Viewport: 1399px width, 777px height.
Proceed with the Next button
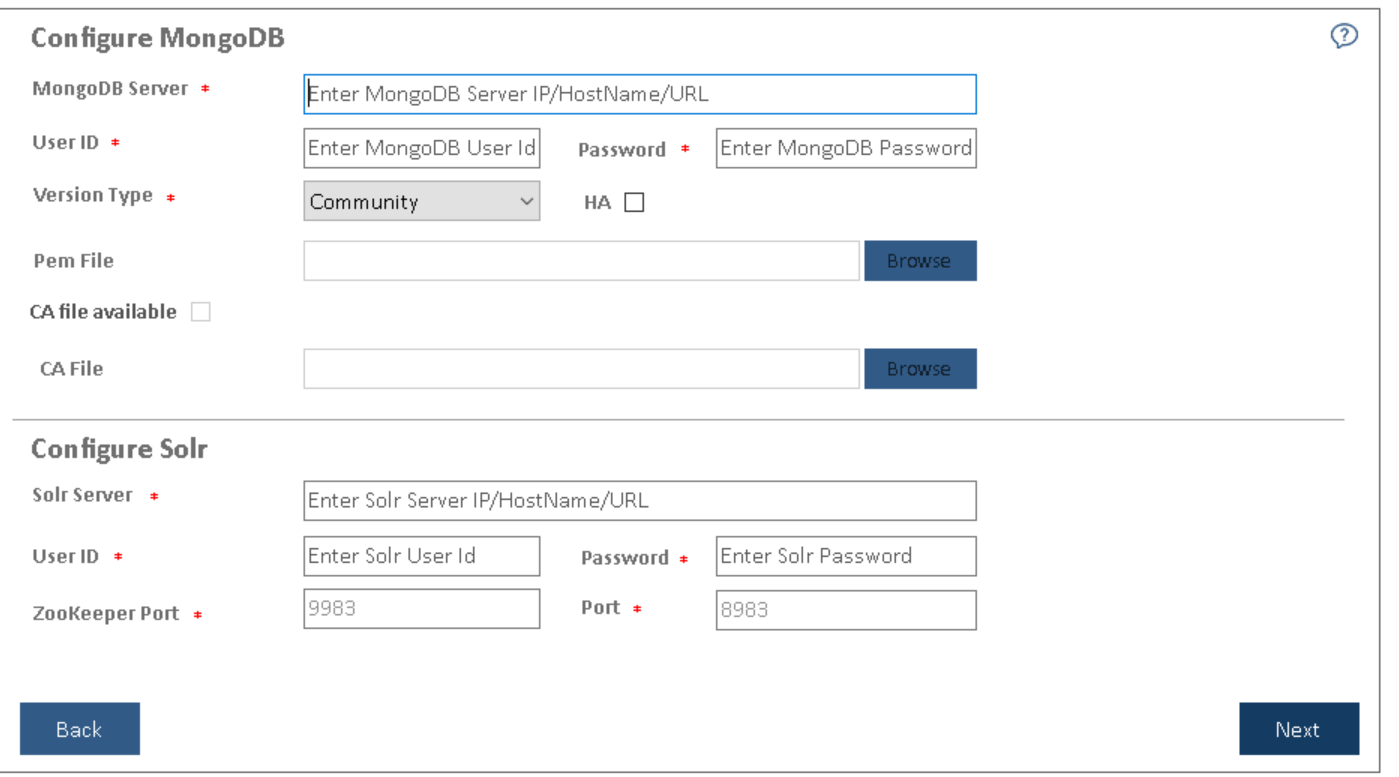[x=1298, y=729]
